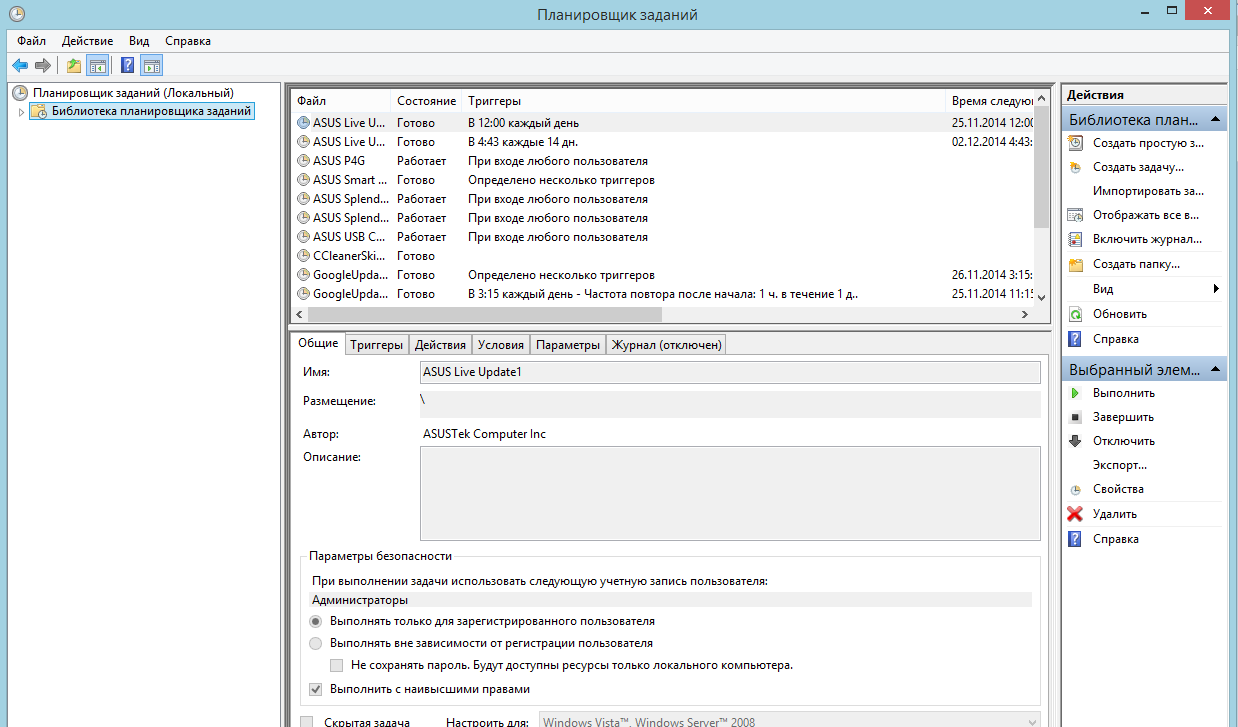Click Импортировать задачу in actions panel
This screenshot has height=727, width=1238.
tap(1147, 191)
